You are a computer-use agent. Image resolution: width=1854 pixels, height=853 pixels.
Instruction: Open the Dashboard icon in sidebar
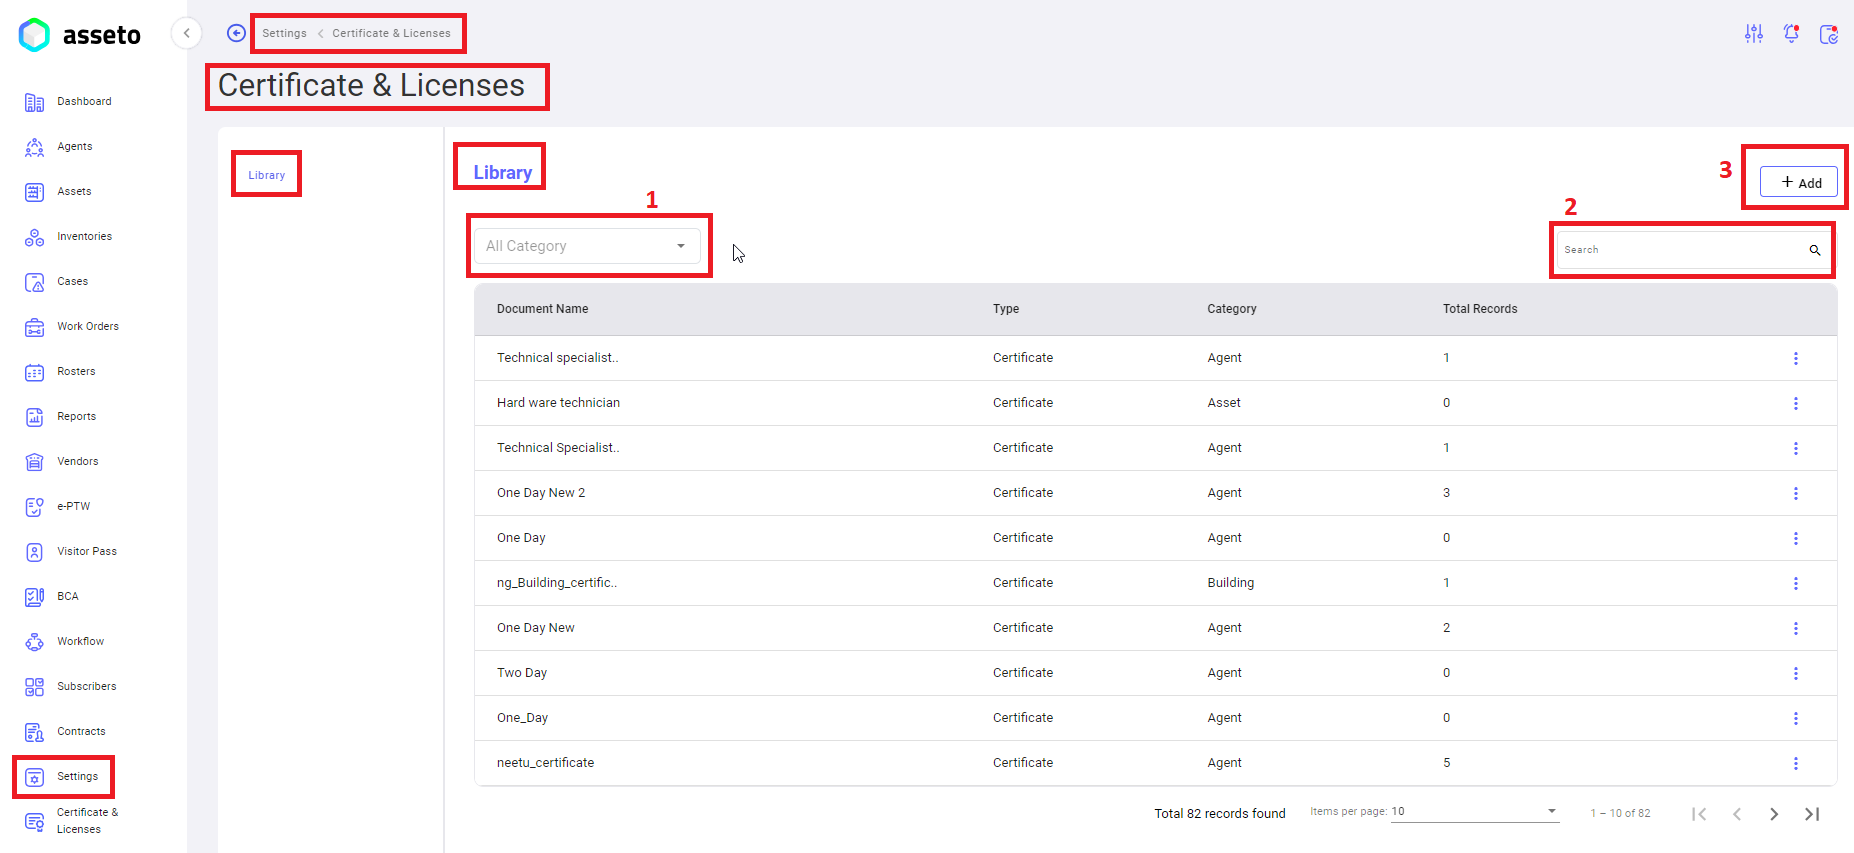(x=34, y=102)
